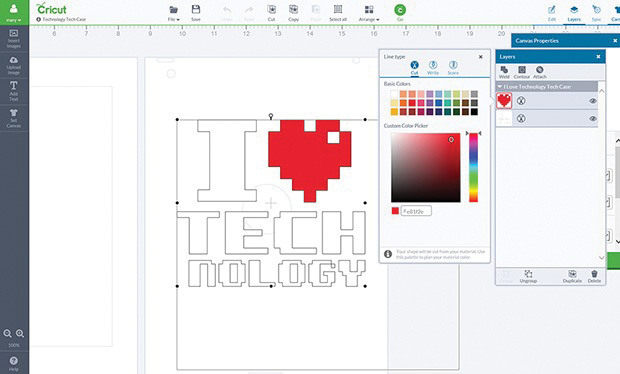Delete the selected layer
Image resolution: width=620 pixels, height=374 pixels.
coord(594,276)
